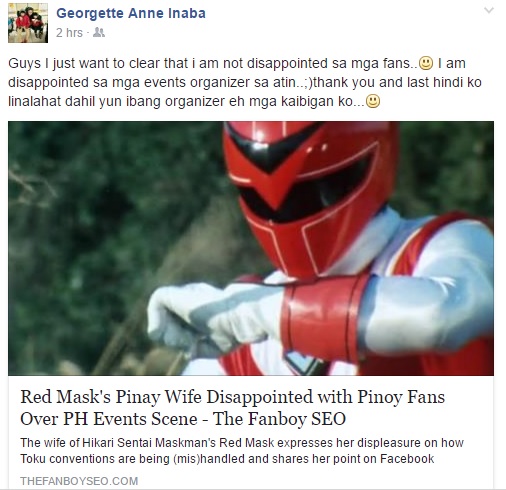The image size is (506, 490).
Task: Open the post options chevron dropdown
Action: [489, 11]
